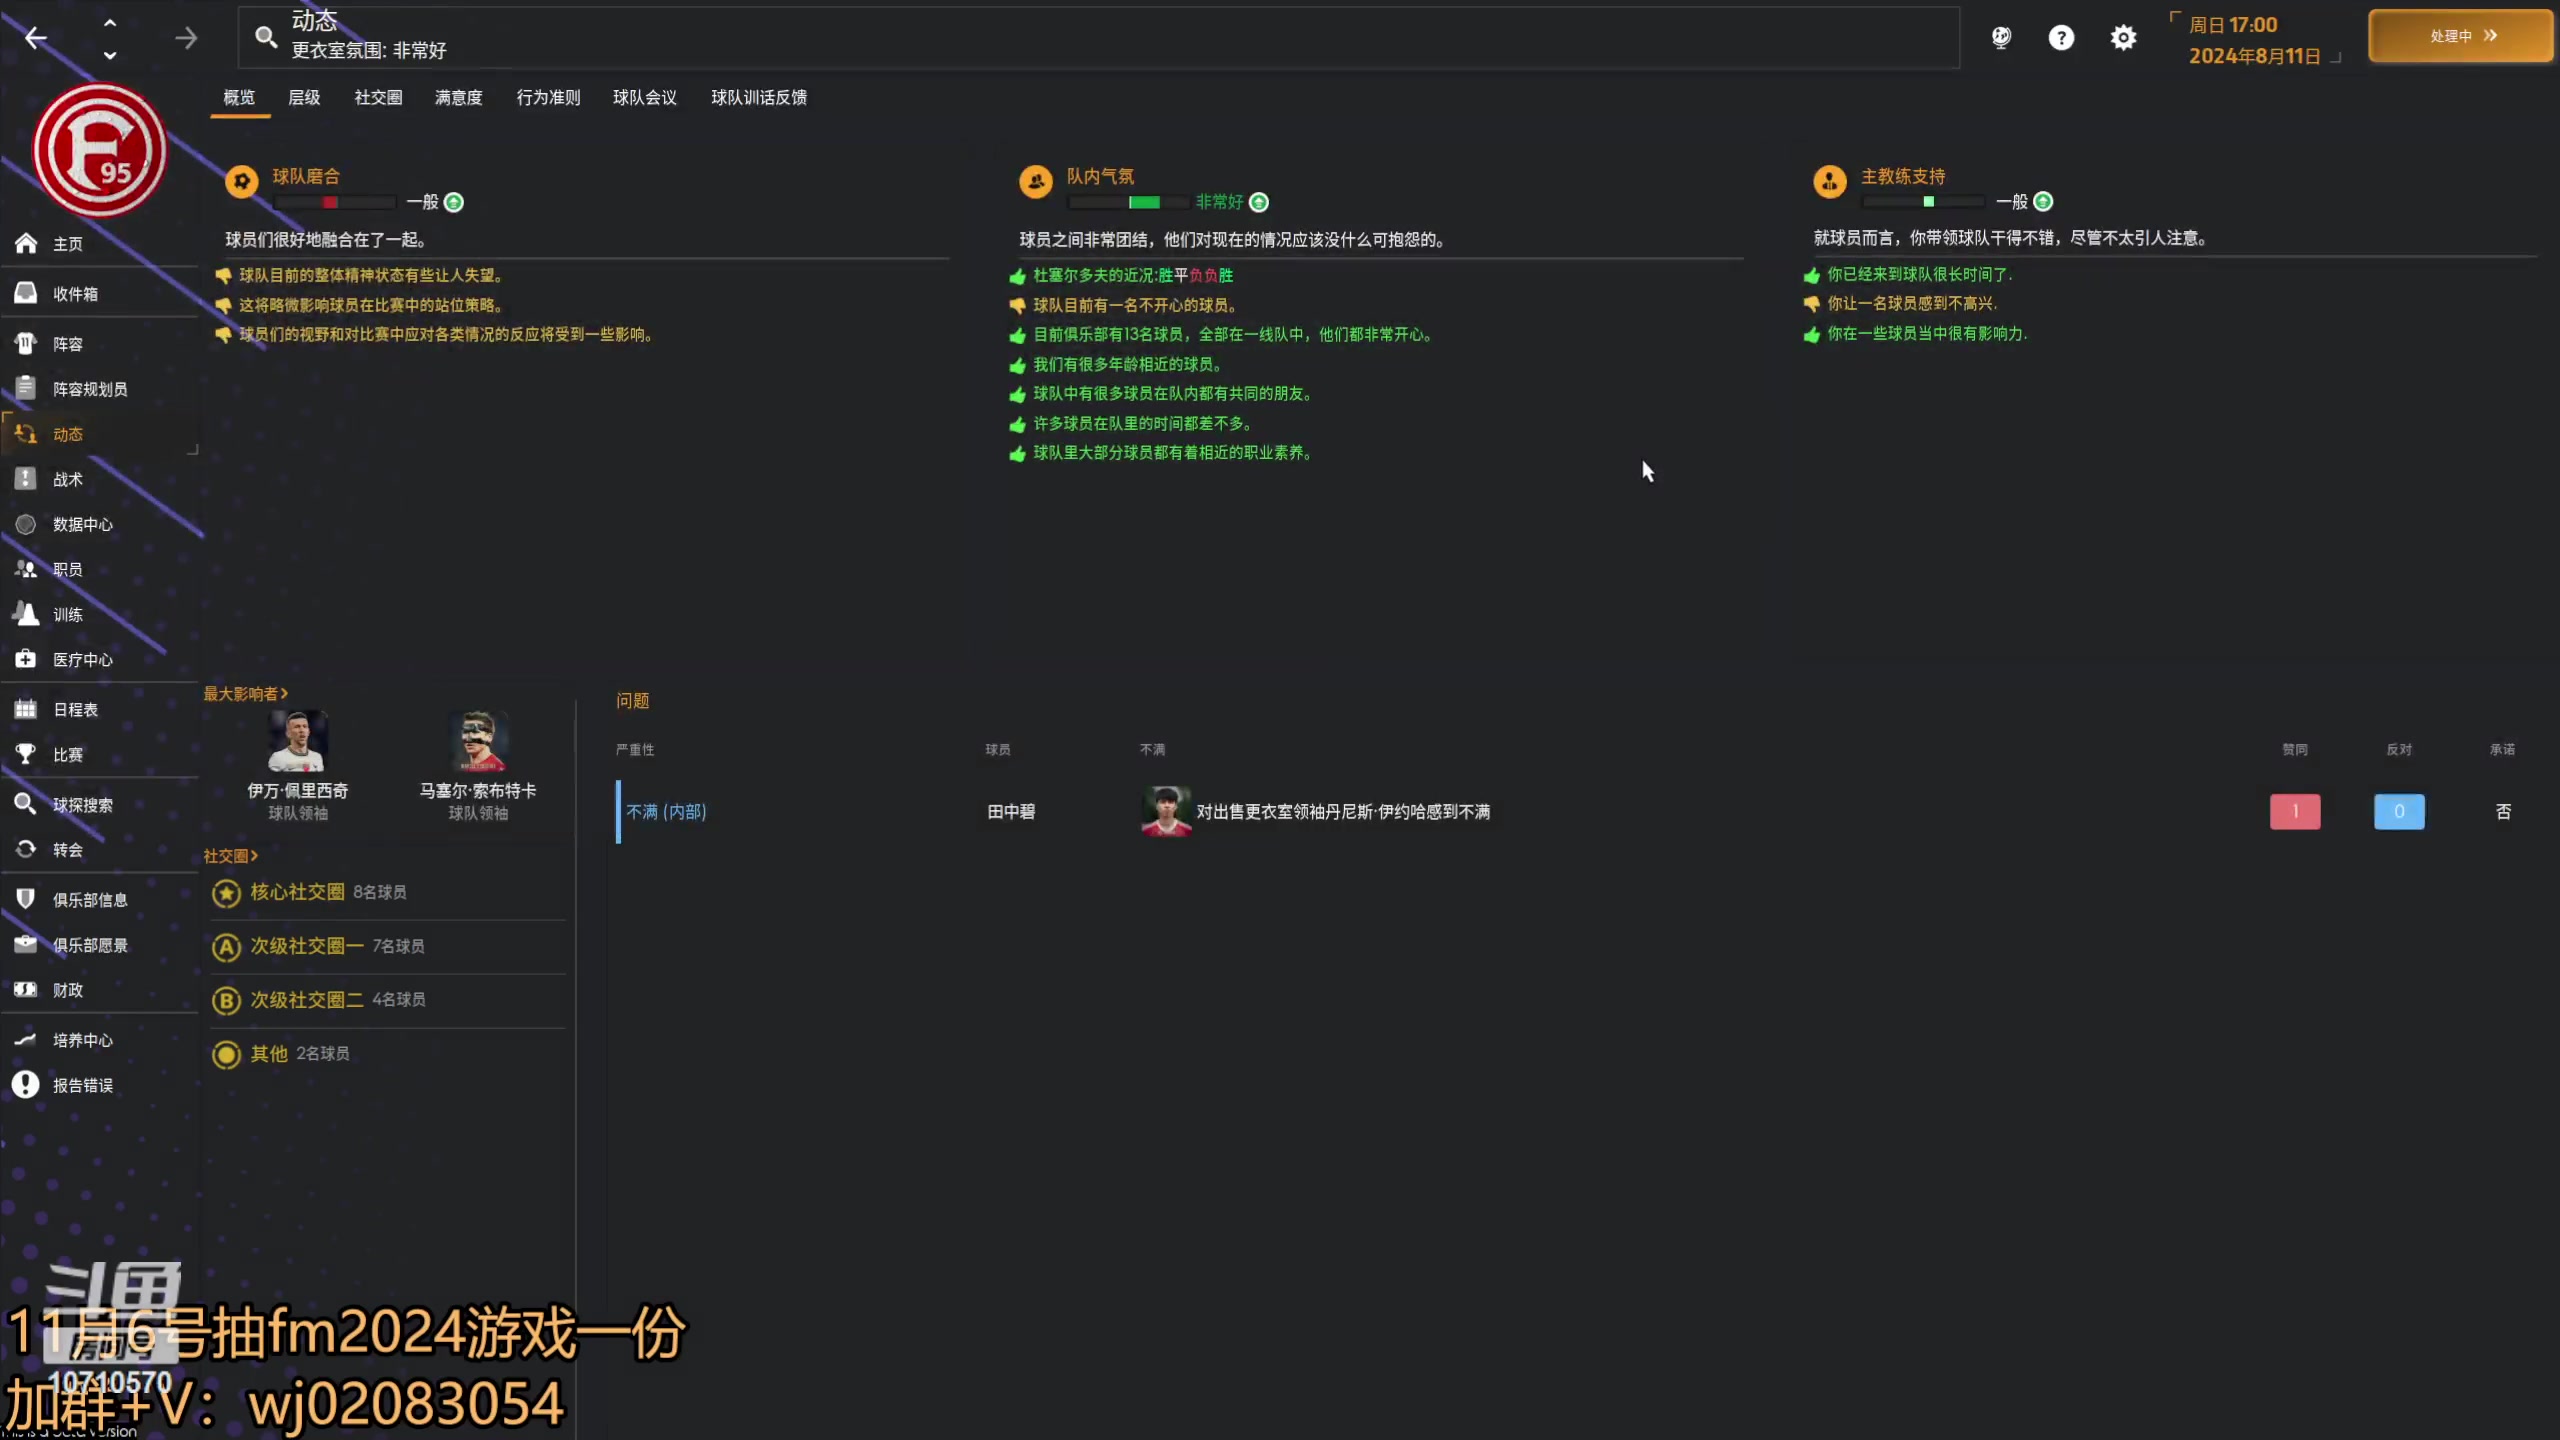The image size is (2560, 1440).
Task: Switch to 球队训话反馈 team talk feedback tab
Action: point(759,97)
